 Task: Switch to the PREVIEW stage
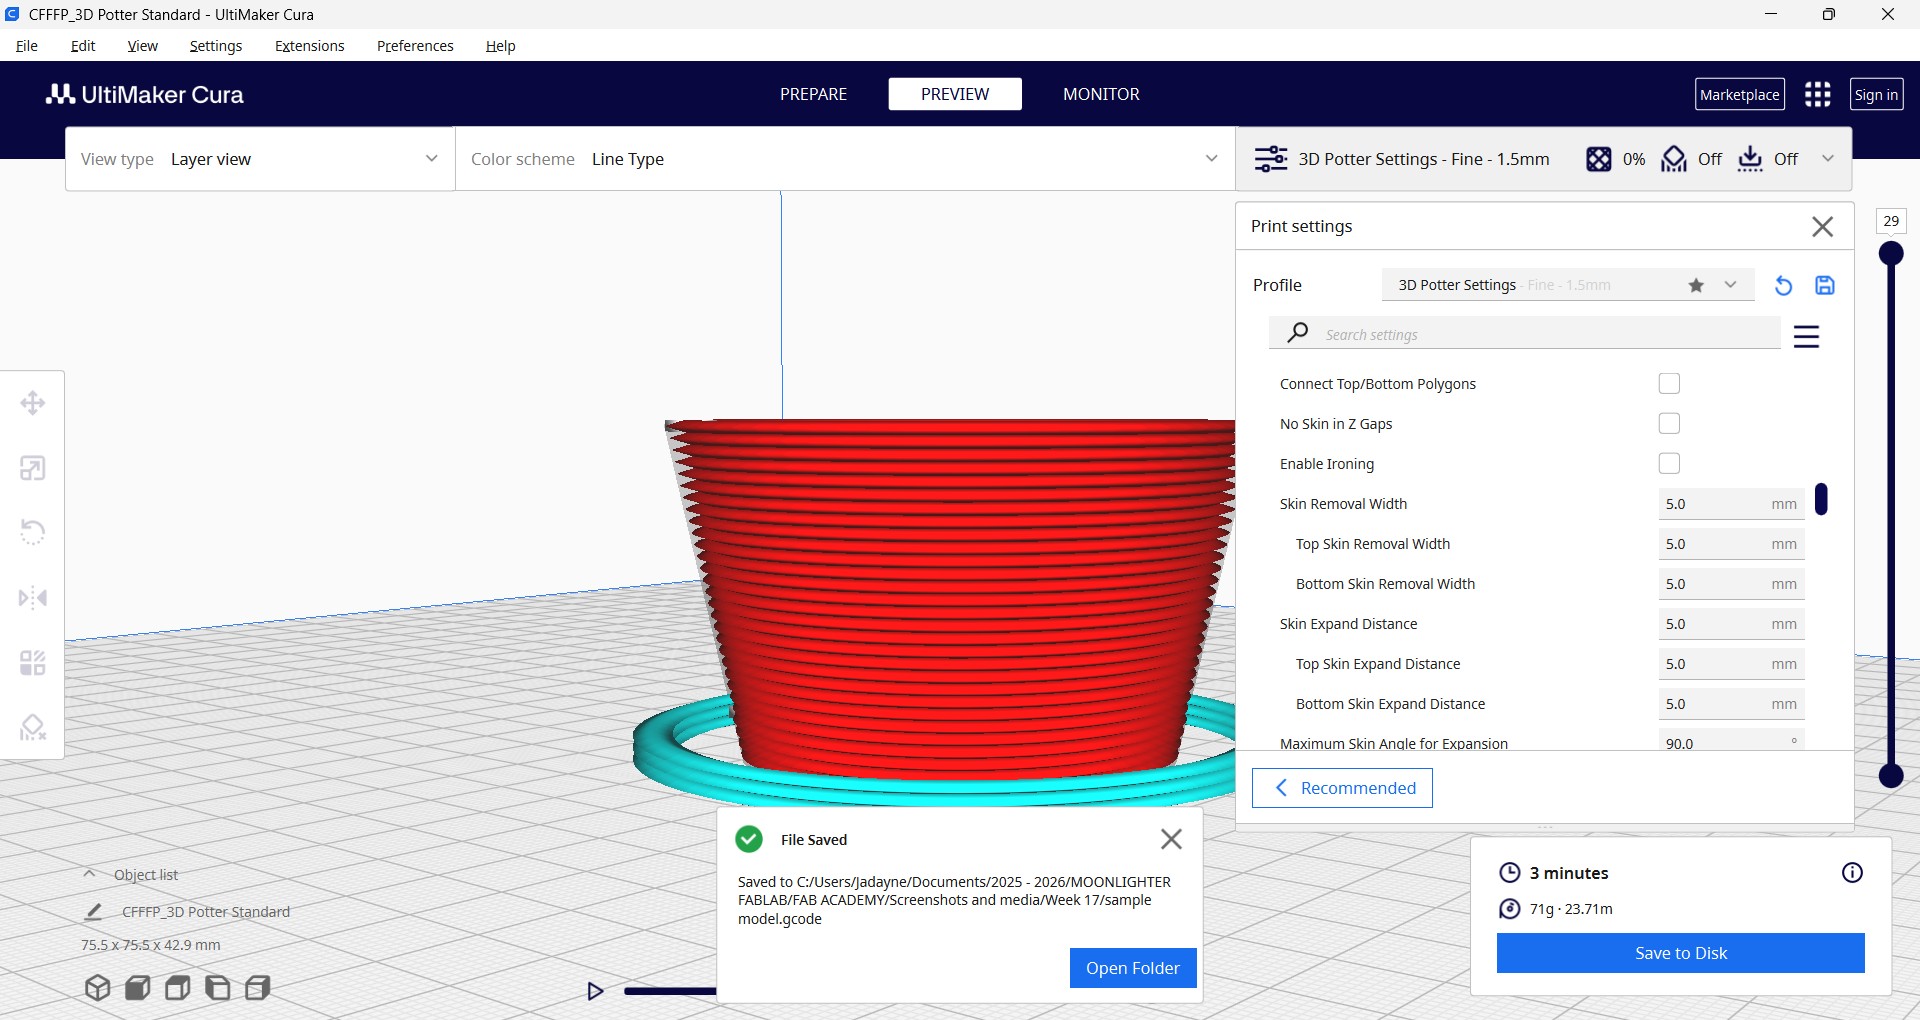955,94
